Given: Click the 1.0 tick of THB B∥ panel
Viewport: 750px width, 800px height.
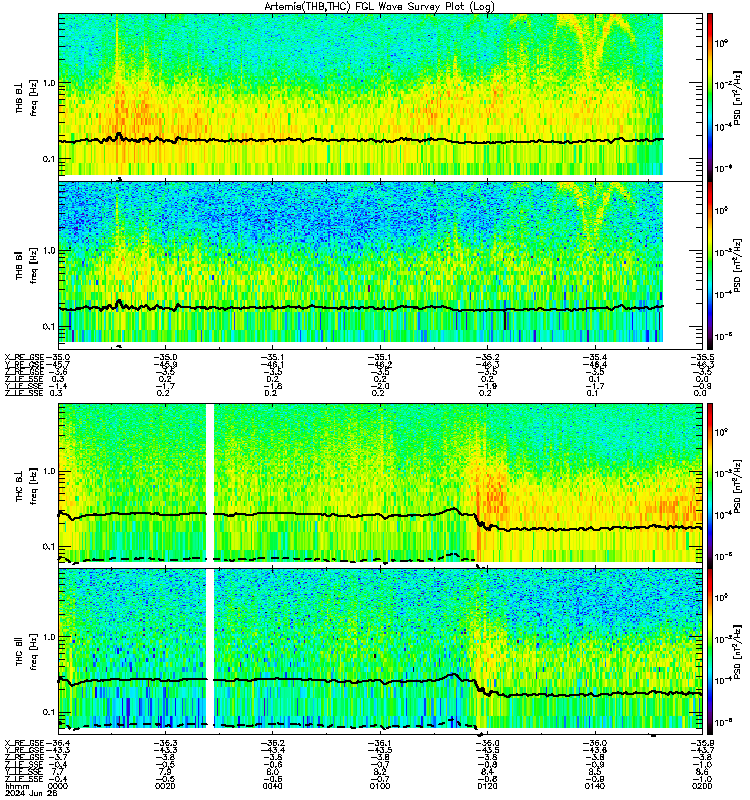Looking at the screenshot, I should pyautogui.click(x=49, y=251).
